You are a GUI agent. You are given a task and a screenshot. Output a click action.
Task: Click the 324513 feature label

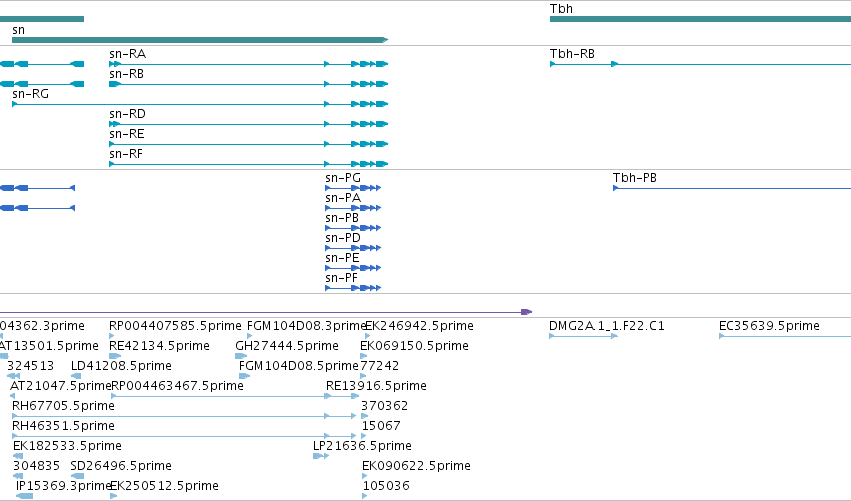(x=30, y=366)
